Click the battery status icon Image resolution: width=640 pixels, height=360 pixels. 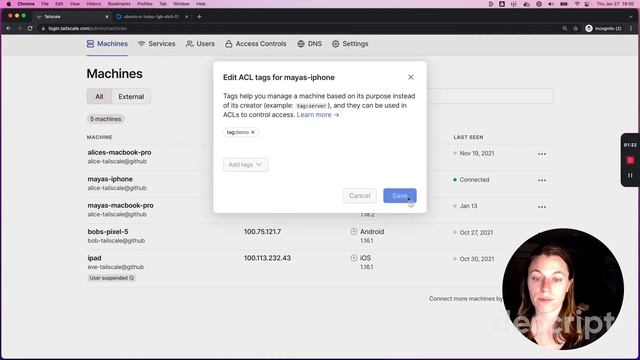564,4
